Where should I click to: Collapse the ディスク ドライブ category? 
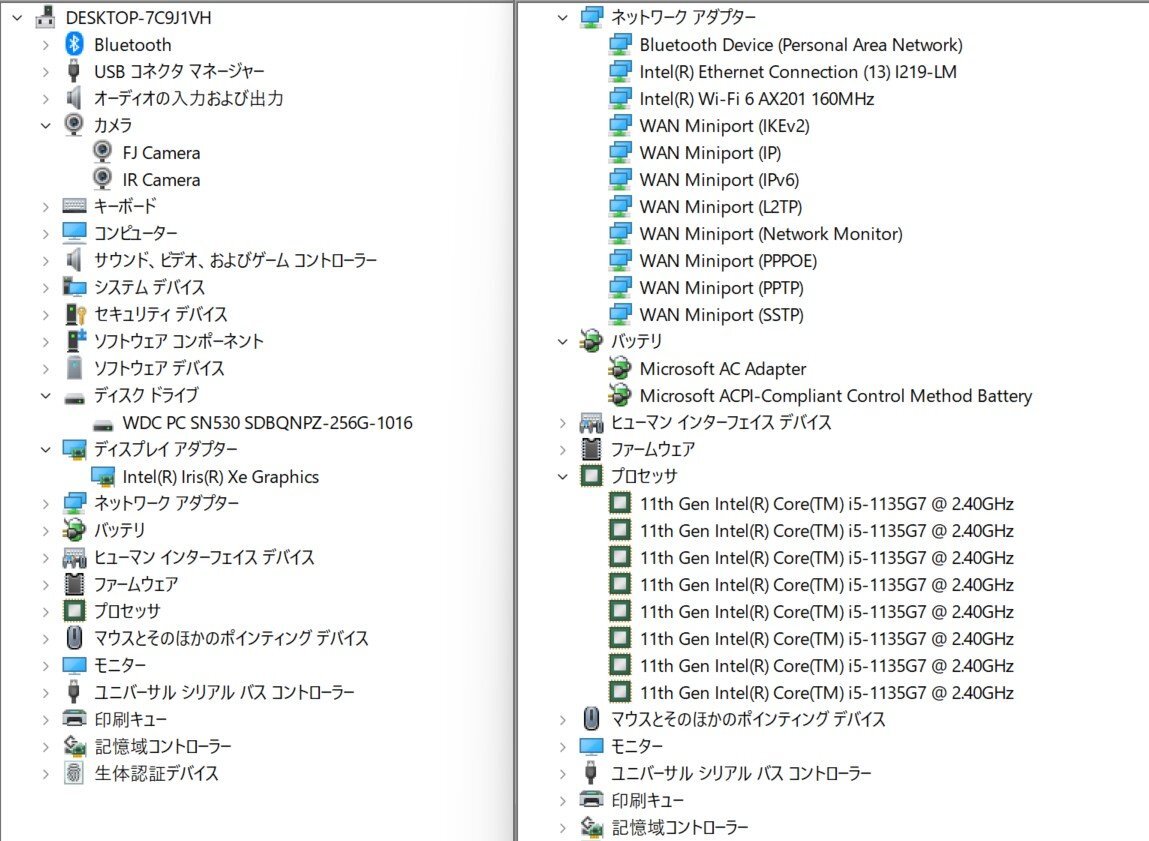pos(45,396)
